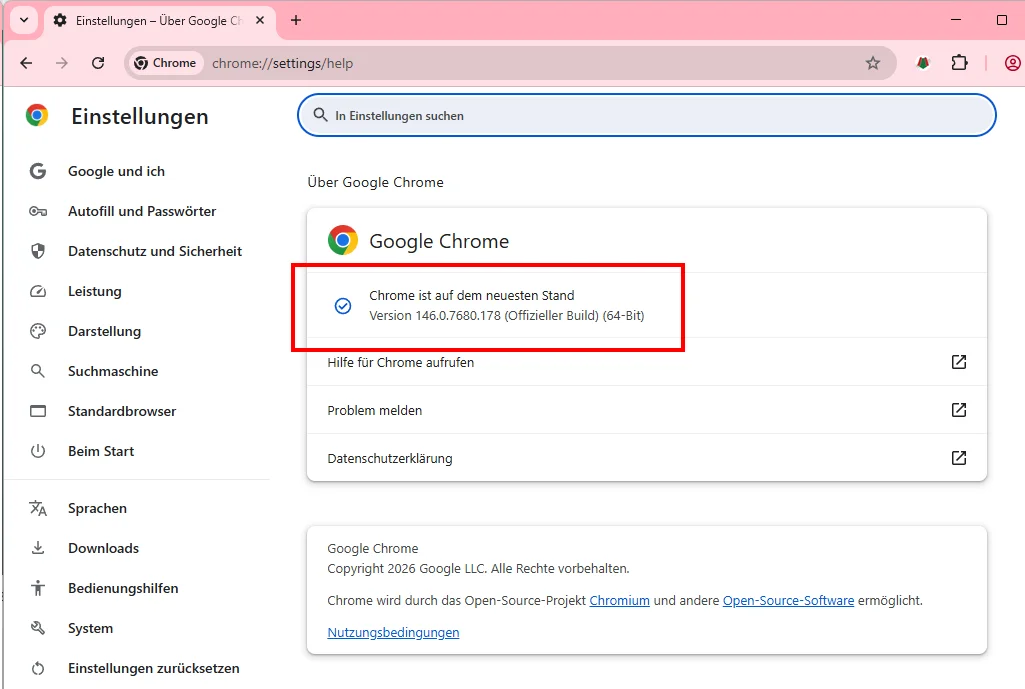Click external link icon for Datenschutzerklärung

[x=958, y=458]
